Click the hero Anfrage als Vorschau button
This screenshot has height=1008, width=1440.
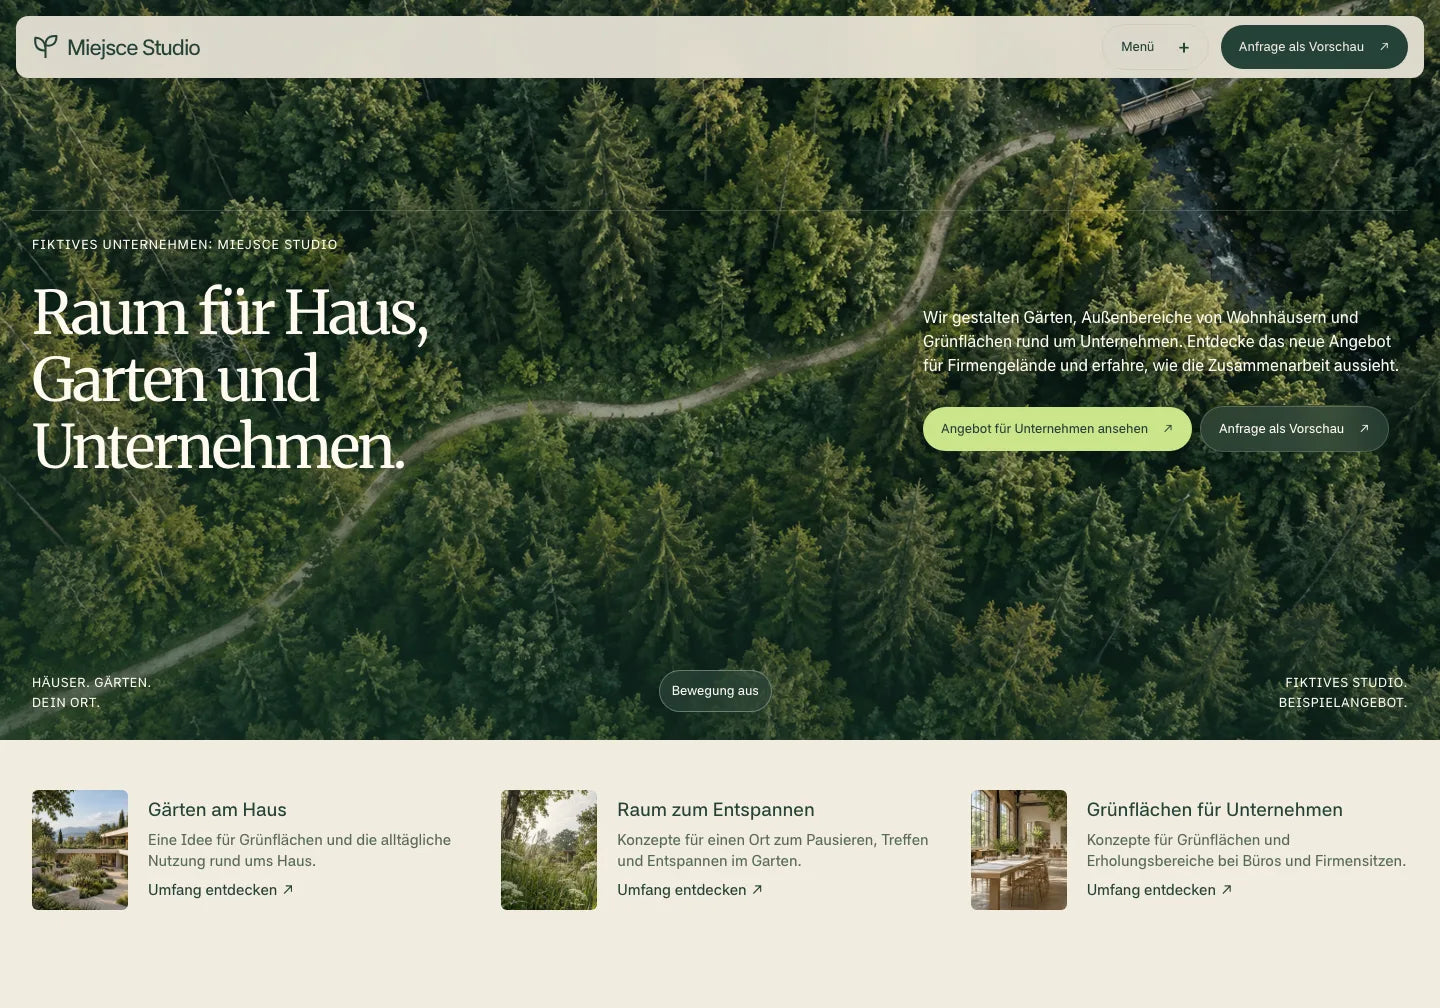pos(1294,429)
